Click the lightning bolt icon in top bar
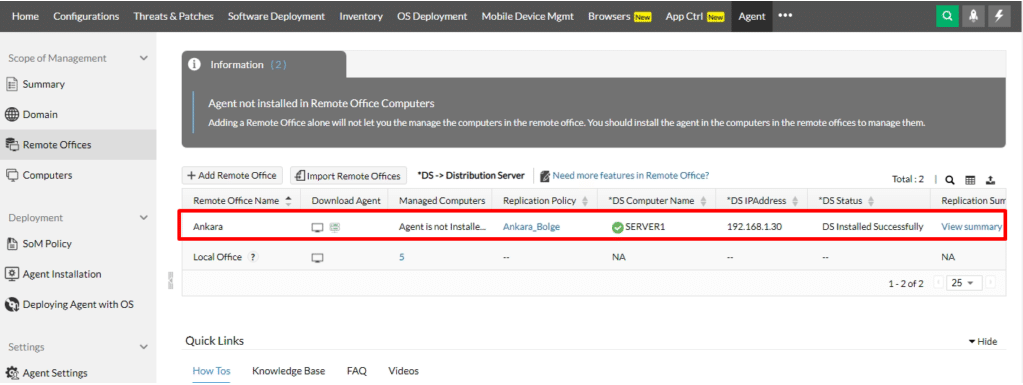This screenshot has height=385, width=1023. click(999, 16)
